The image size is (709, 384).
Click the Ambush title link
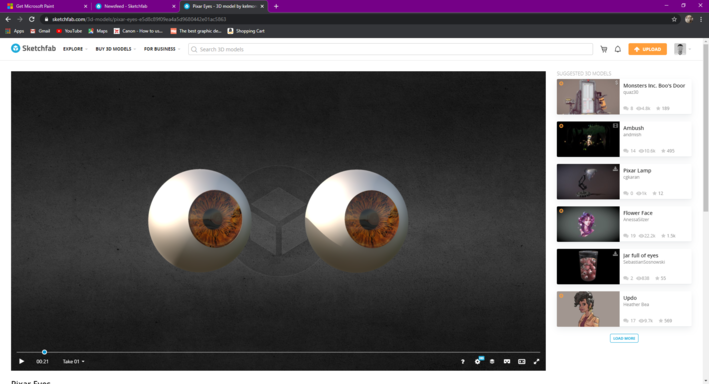click(x=633, y=128)
